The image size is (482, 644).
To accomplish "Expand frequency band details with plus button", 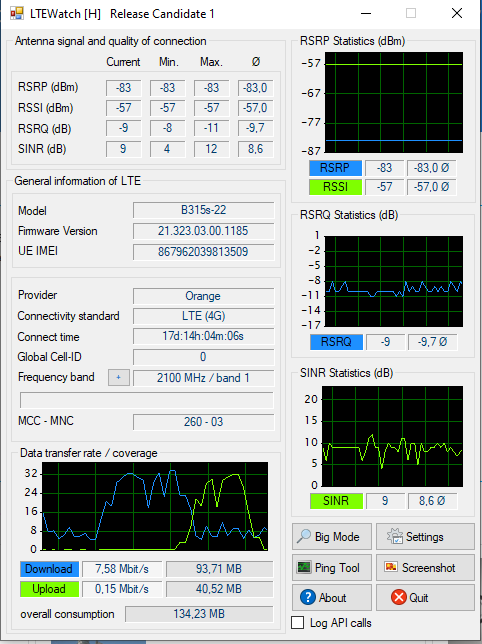I will 119,377.
